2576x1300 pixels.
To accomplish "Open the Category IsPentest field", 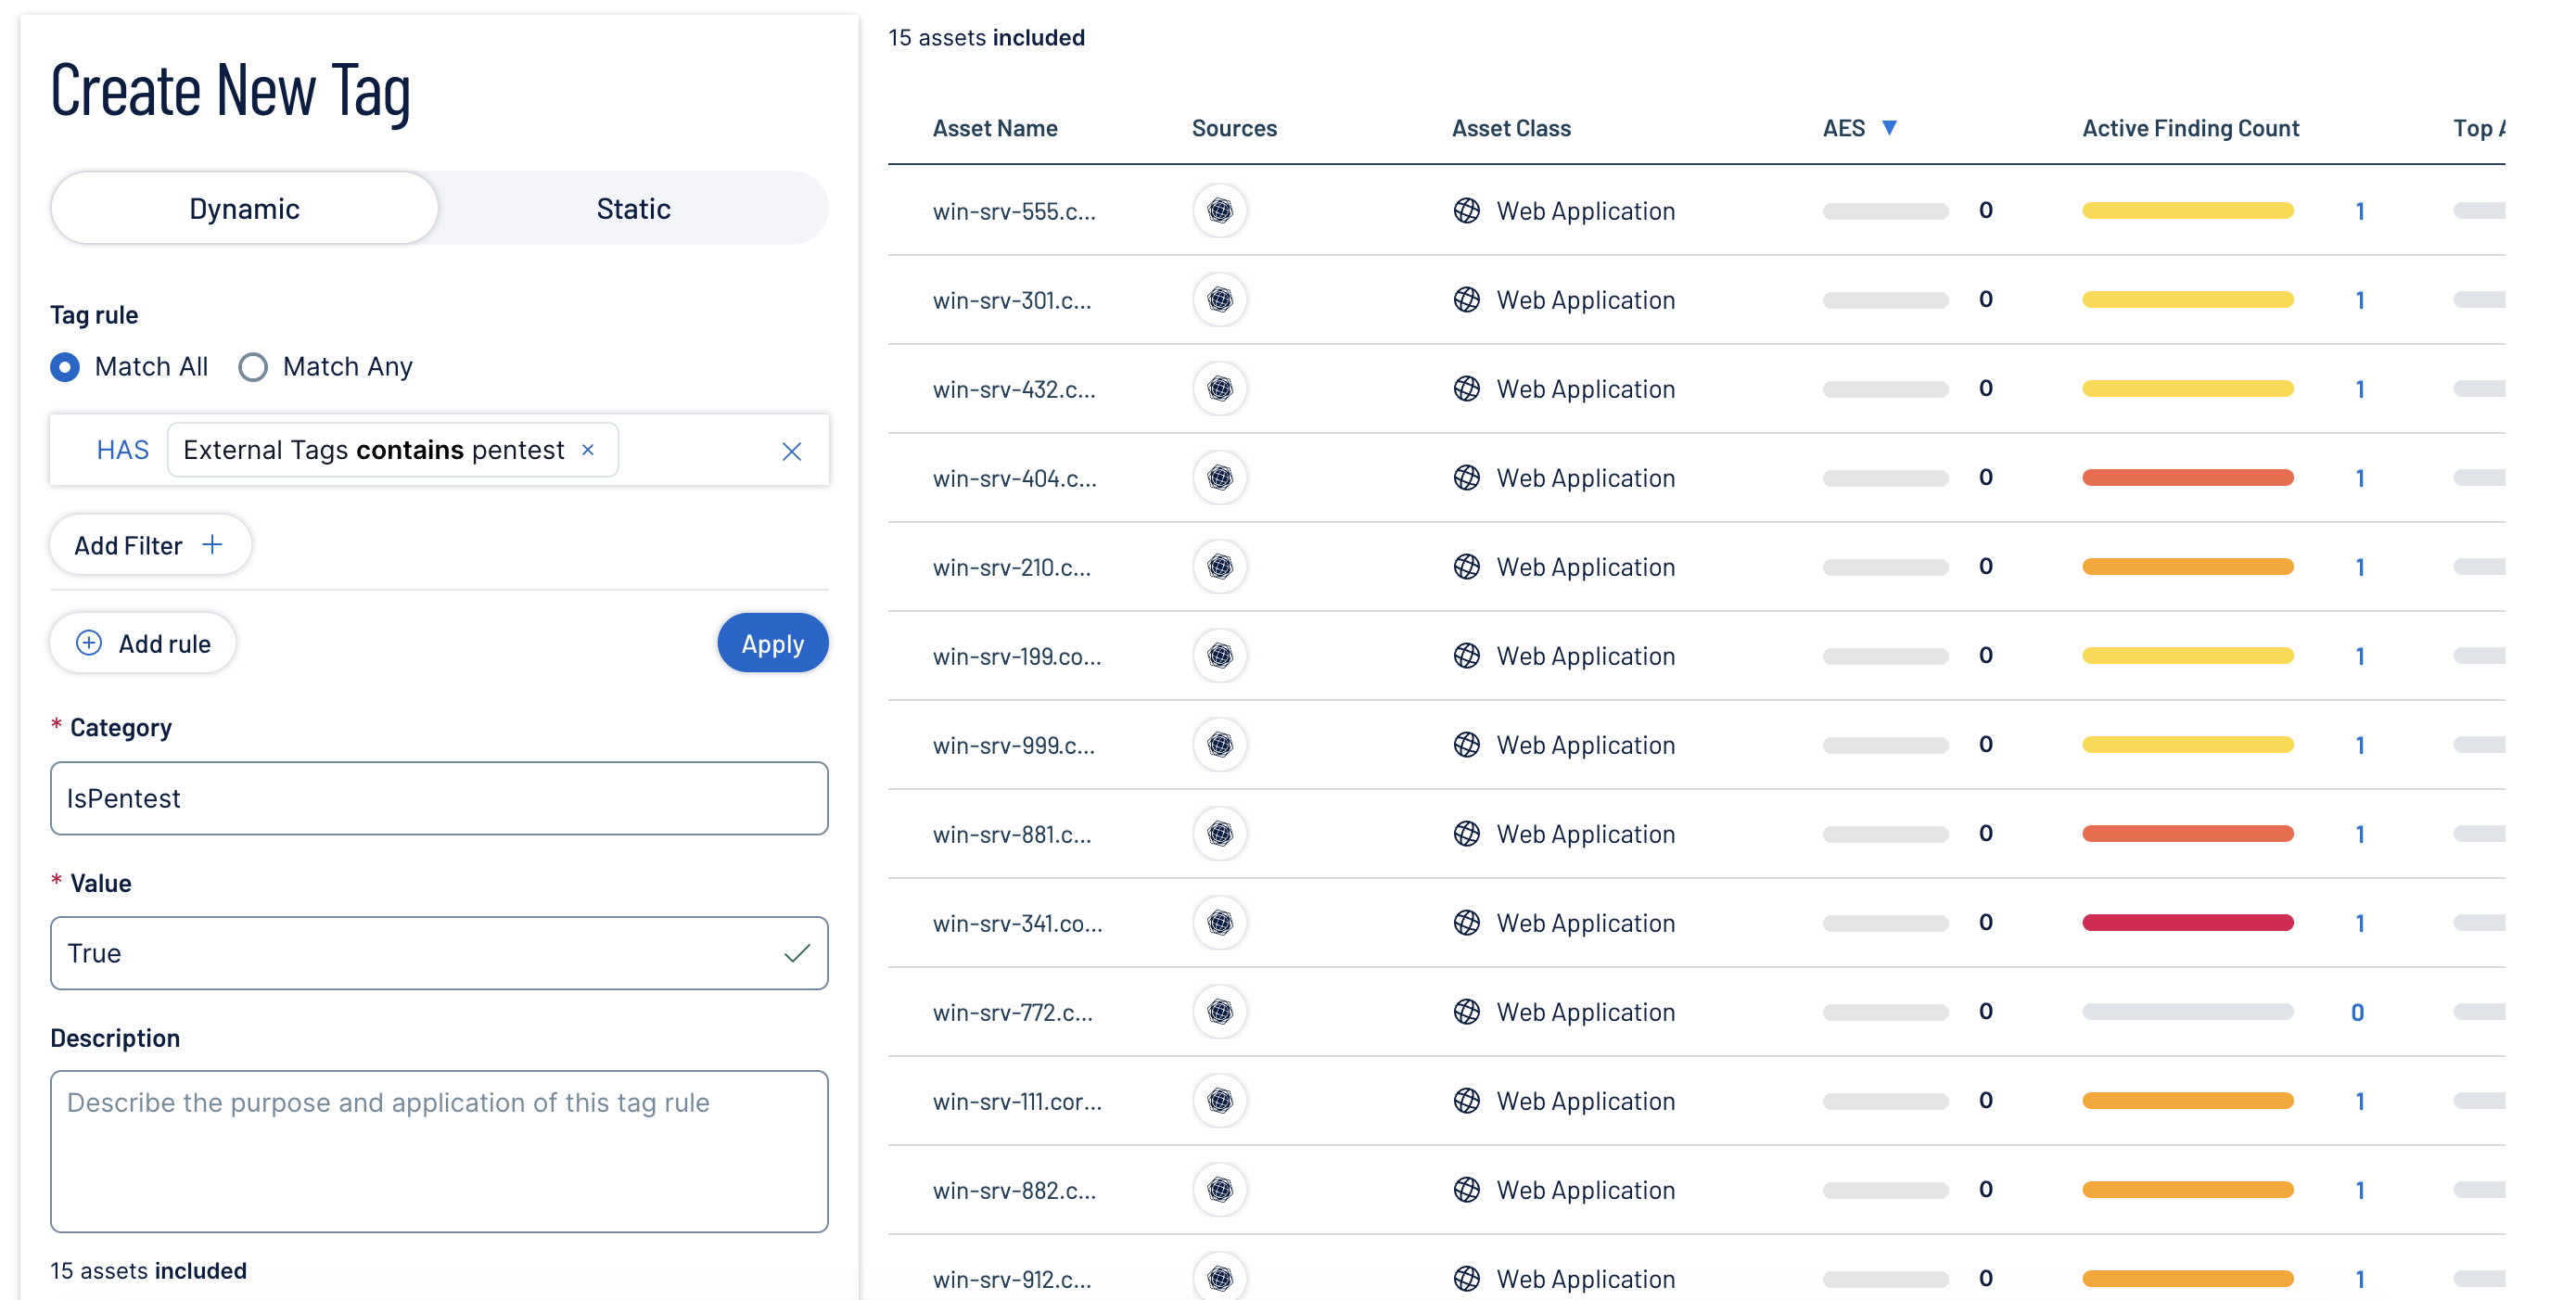I will pyautogui.click(x=439, y=798).
